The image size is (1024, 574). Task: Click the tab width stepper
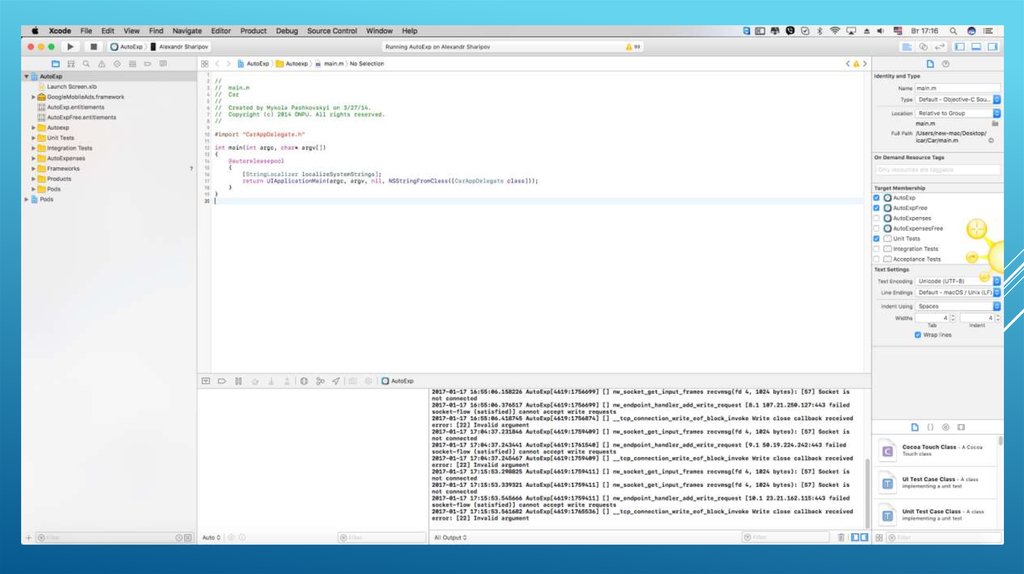coord(952,318)
